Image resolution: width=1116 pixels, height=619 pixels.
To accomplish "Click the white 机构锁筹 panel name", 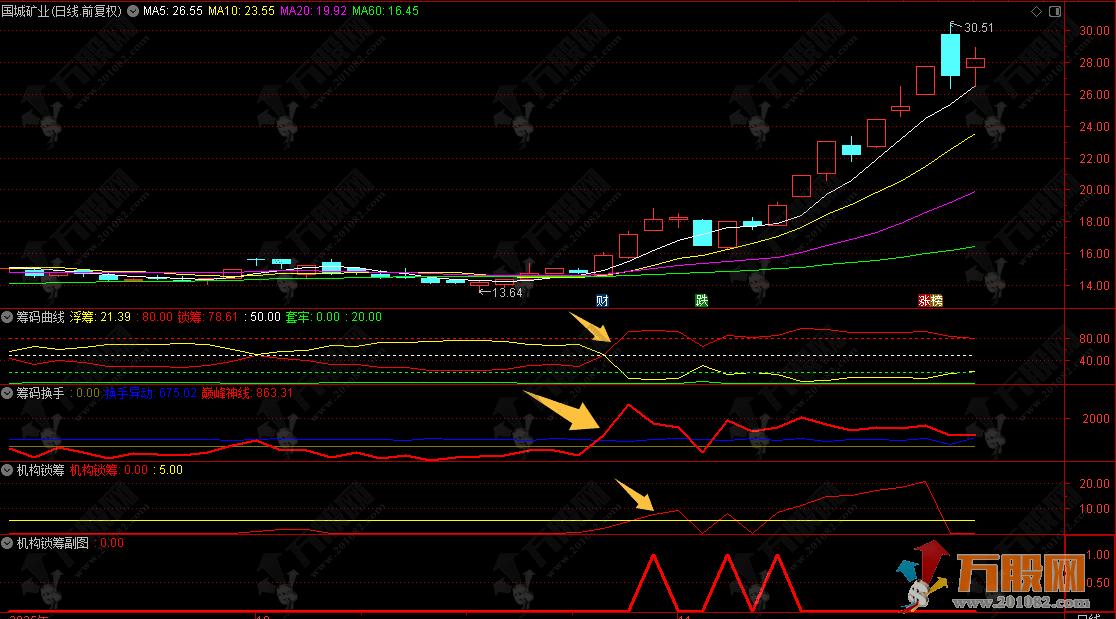I will click(41, 470).
